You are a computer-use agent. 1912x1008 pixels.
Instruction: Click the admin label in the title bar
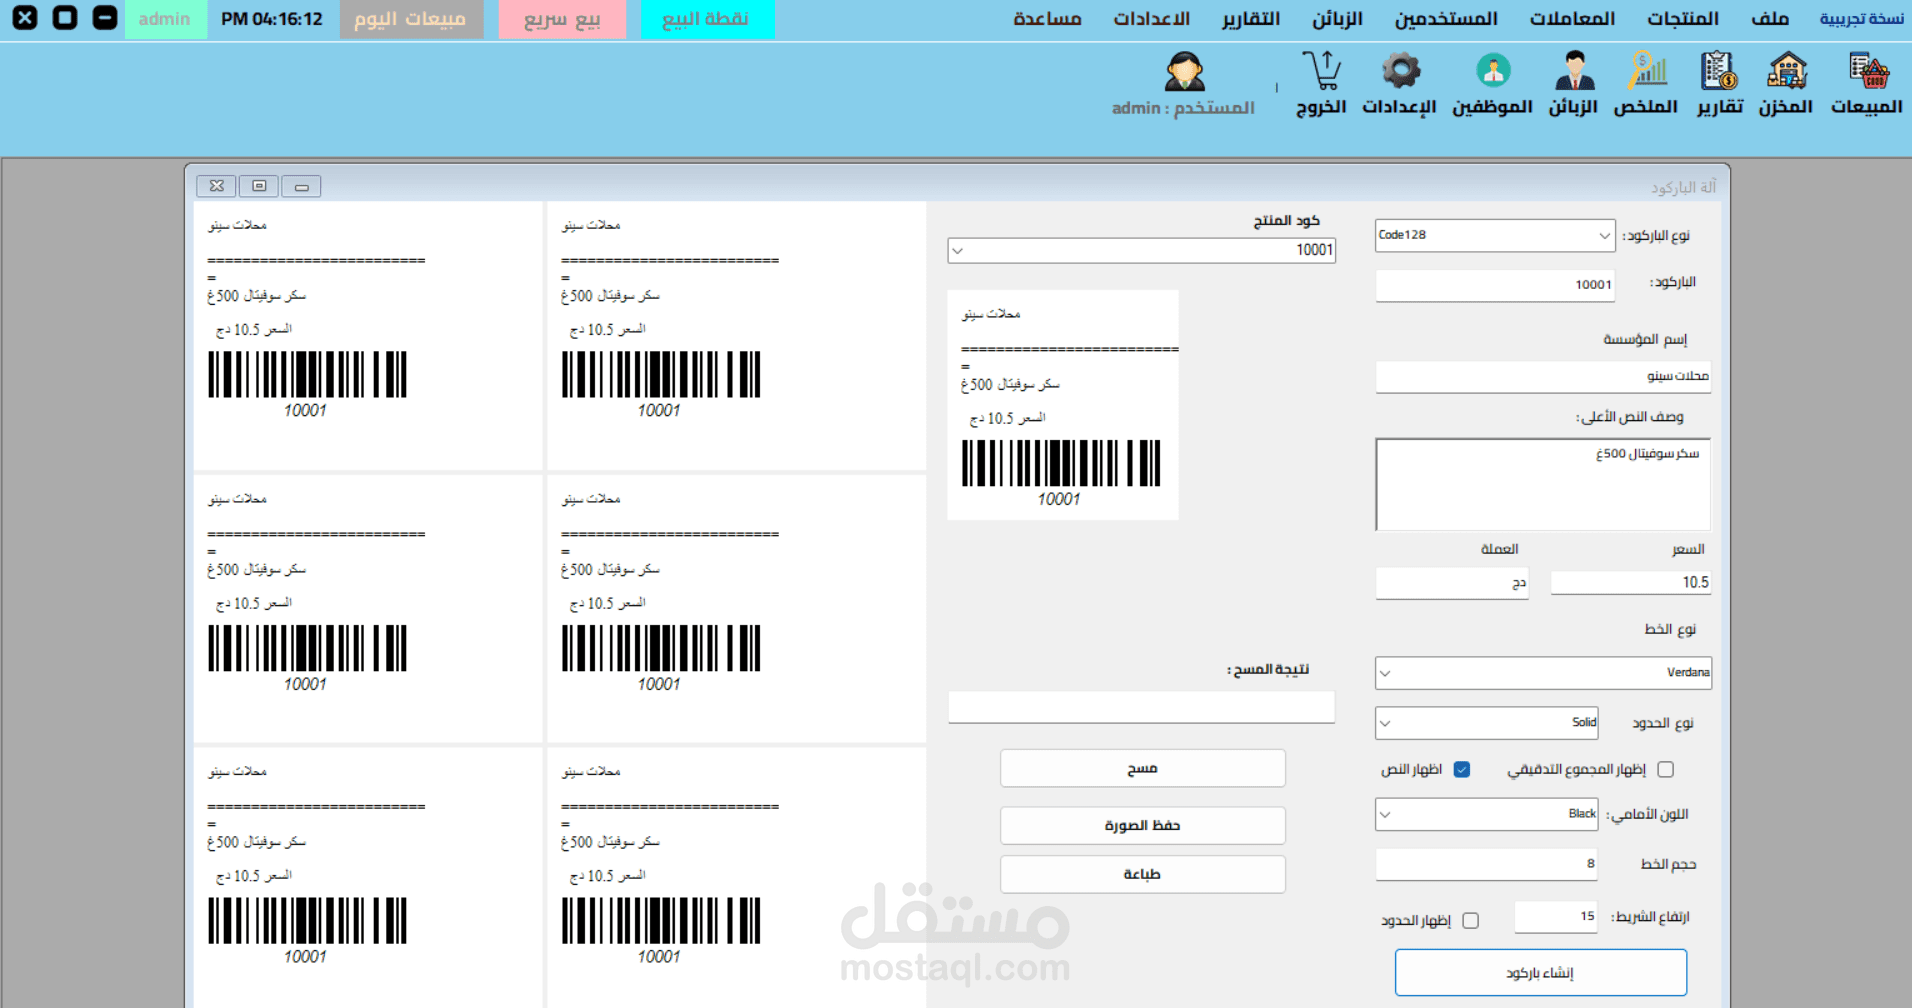click(165, 19)
